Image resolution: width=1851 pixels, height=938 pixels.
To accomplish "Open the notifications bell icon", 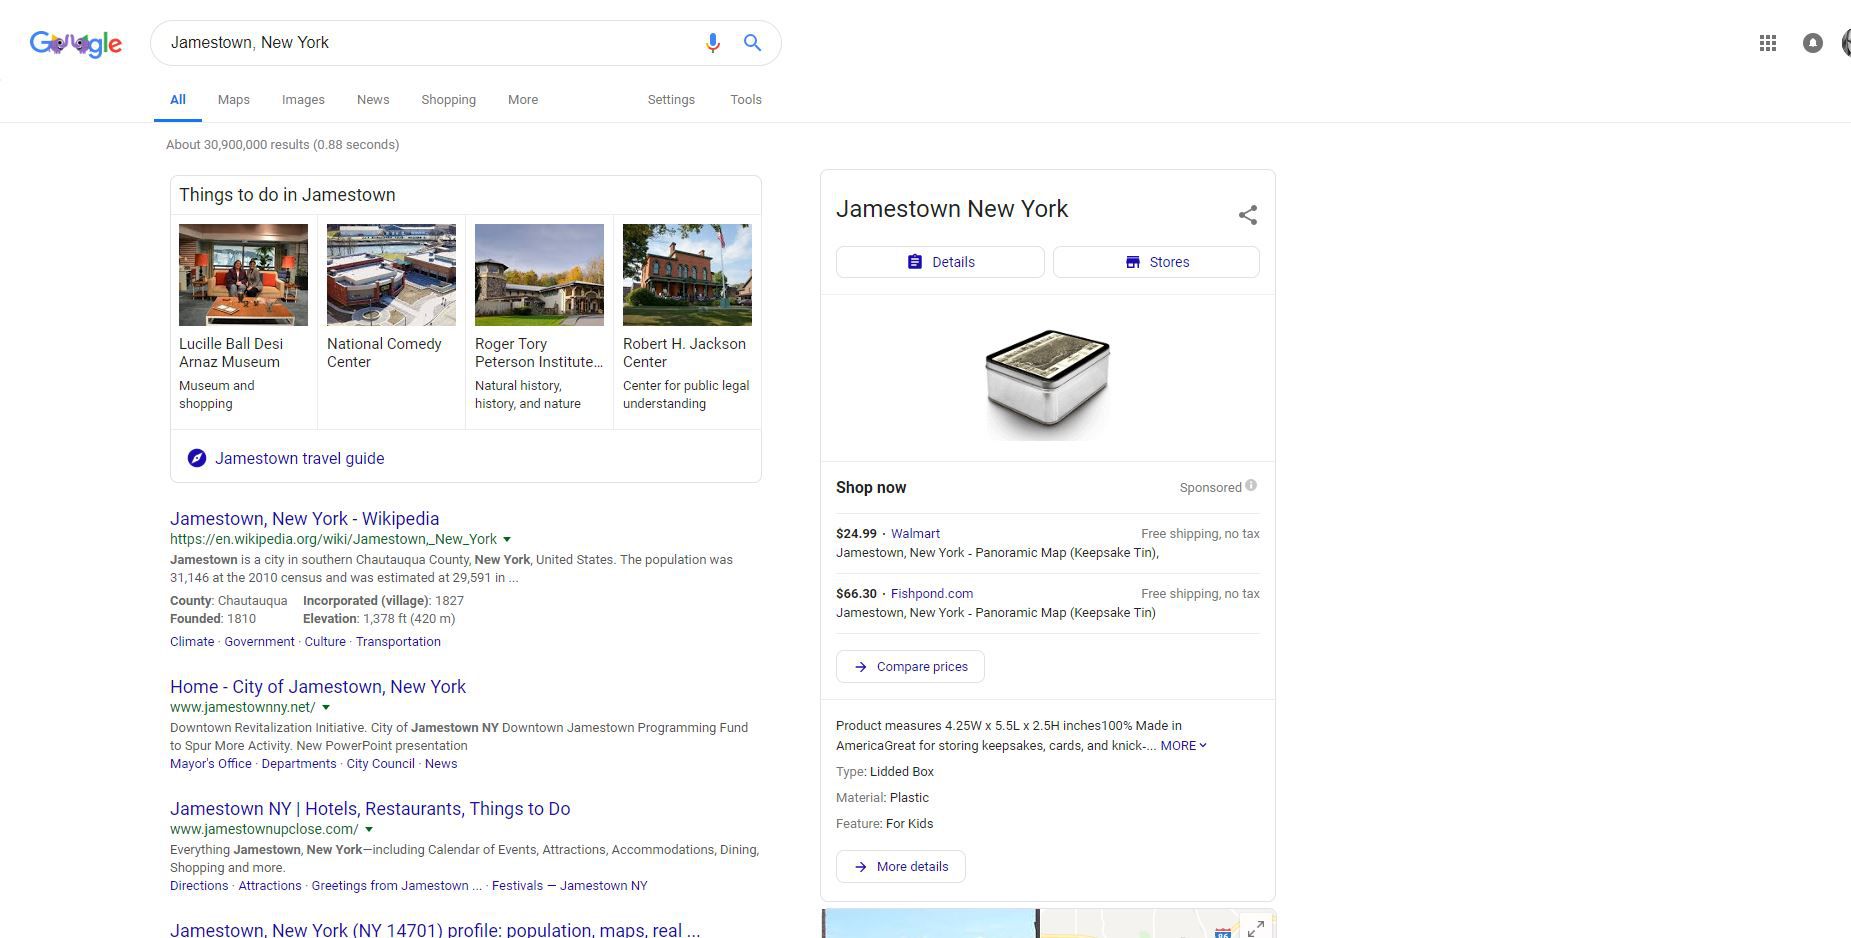I will point(1812,43).
